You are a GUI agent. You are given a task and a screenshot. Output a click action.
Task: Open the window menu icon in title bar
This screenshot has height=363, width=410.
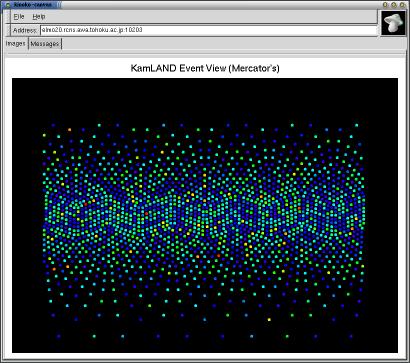[8, 5]
